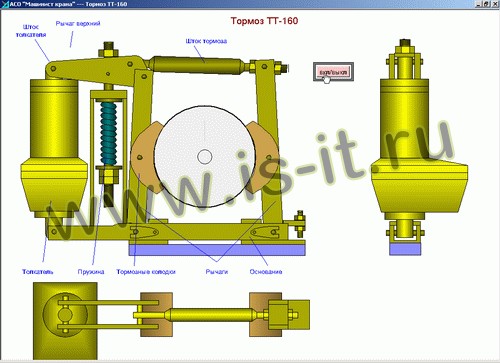Click the application icon in the title bar
500x363 pixels.
pos(5,4)
